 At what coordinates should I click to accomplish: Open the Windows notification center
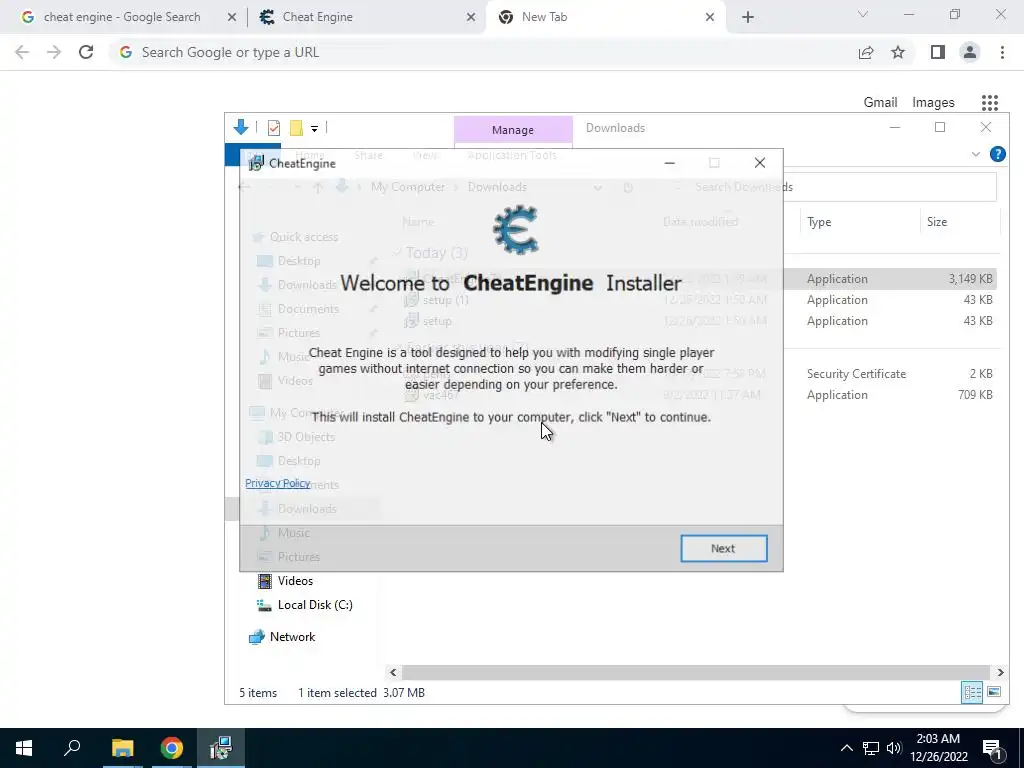point(992,748)
